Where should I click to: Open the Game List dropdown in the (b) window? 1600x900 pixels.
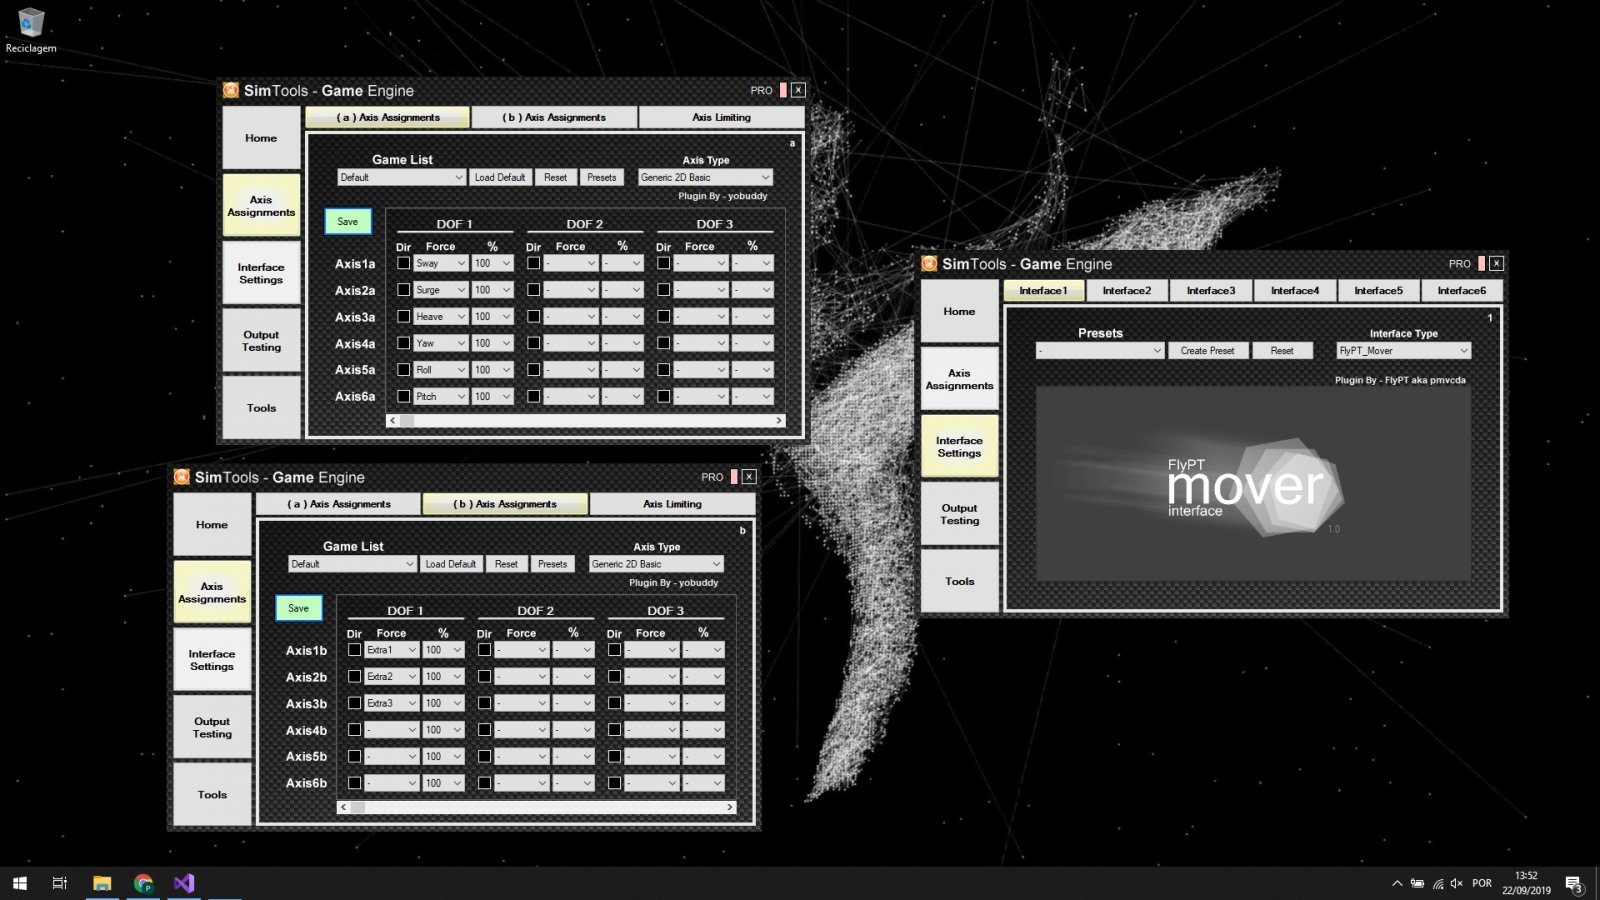[352, 564]
